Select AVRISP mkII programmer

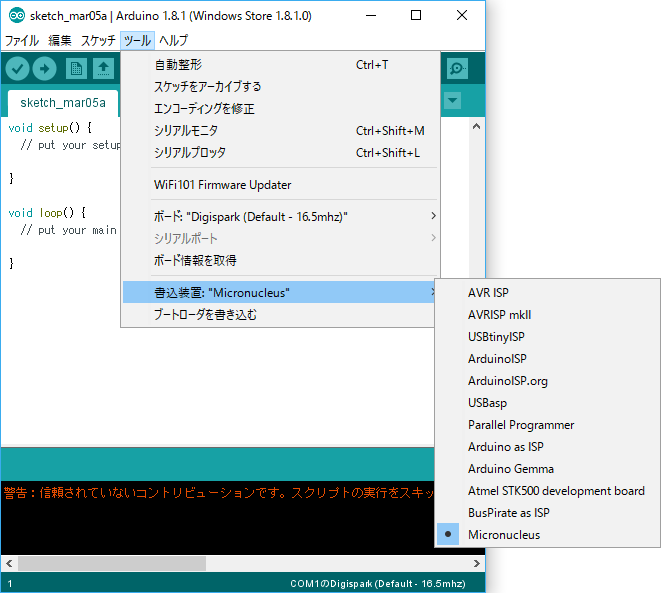click(x=548, y=315)
